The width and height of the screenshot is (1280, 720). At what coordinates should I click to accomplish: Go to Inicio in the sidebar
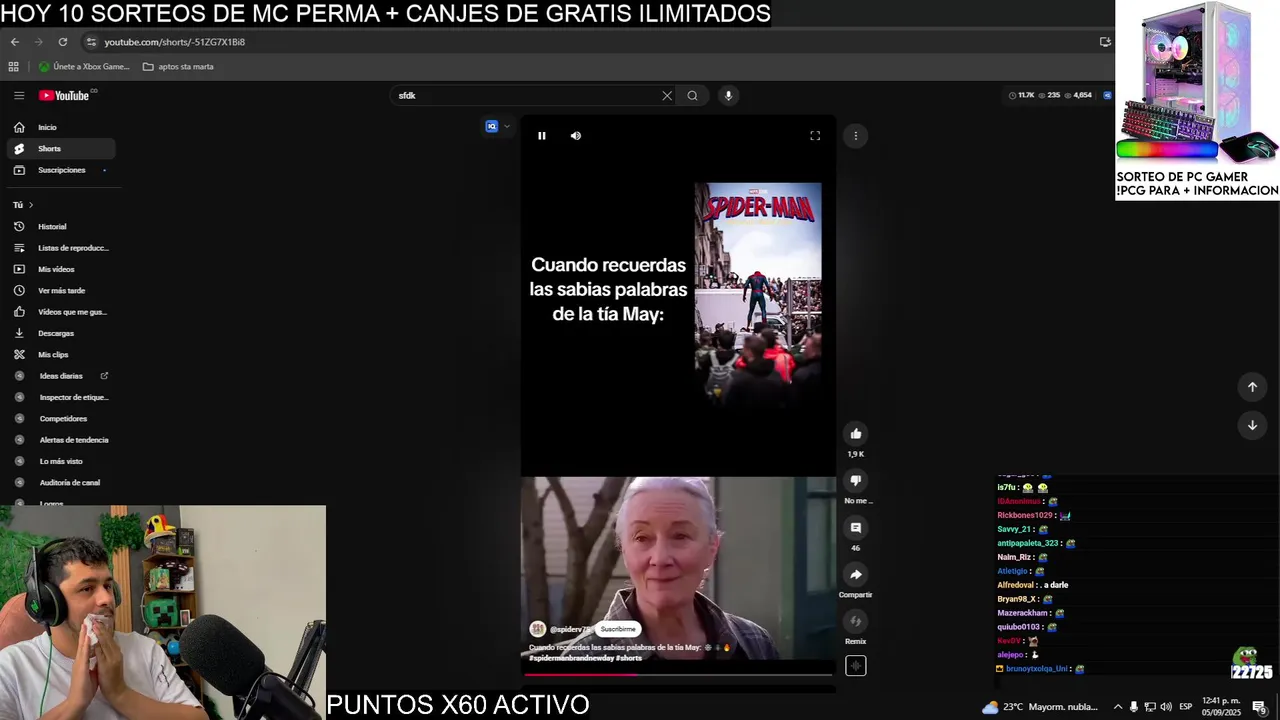click(x=60, y=127)
